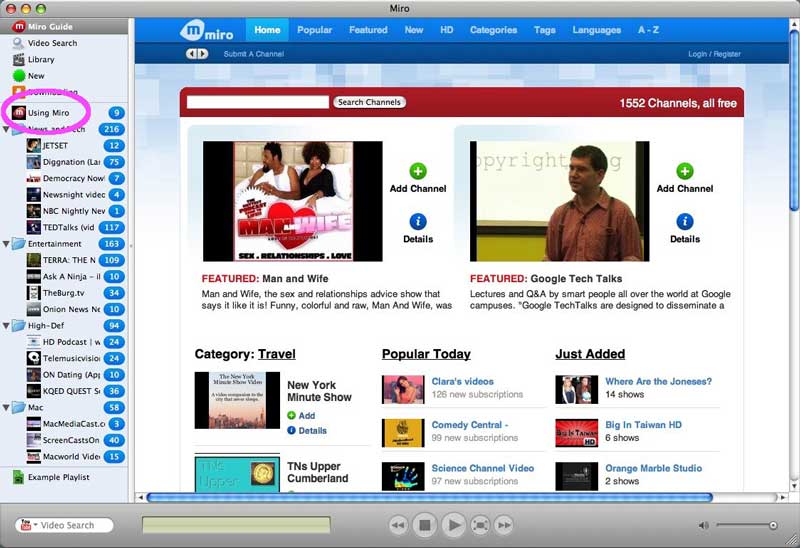Viewport: 800px width, 548px height.
Task: Collapse the Entertainment folder in sidebar
Action: (x=7, y=244)
